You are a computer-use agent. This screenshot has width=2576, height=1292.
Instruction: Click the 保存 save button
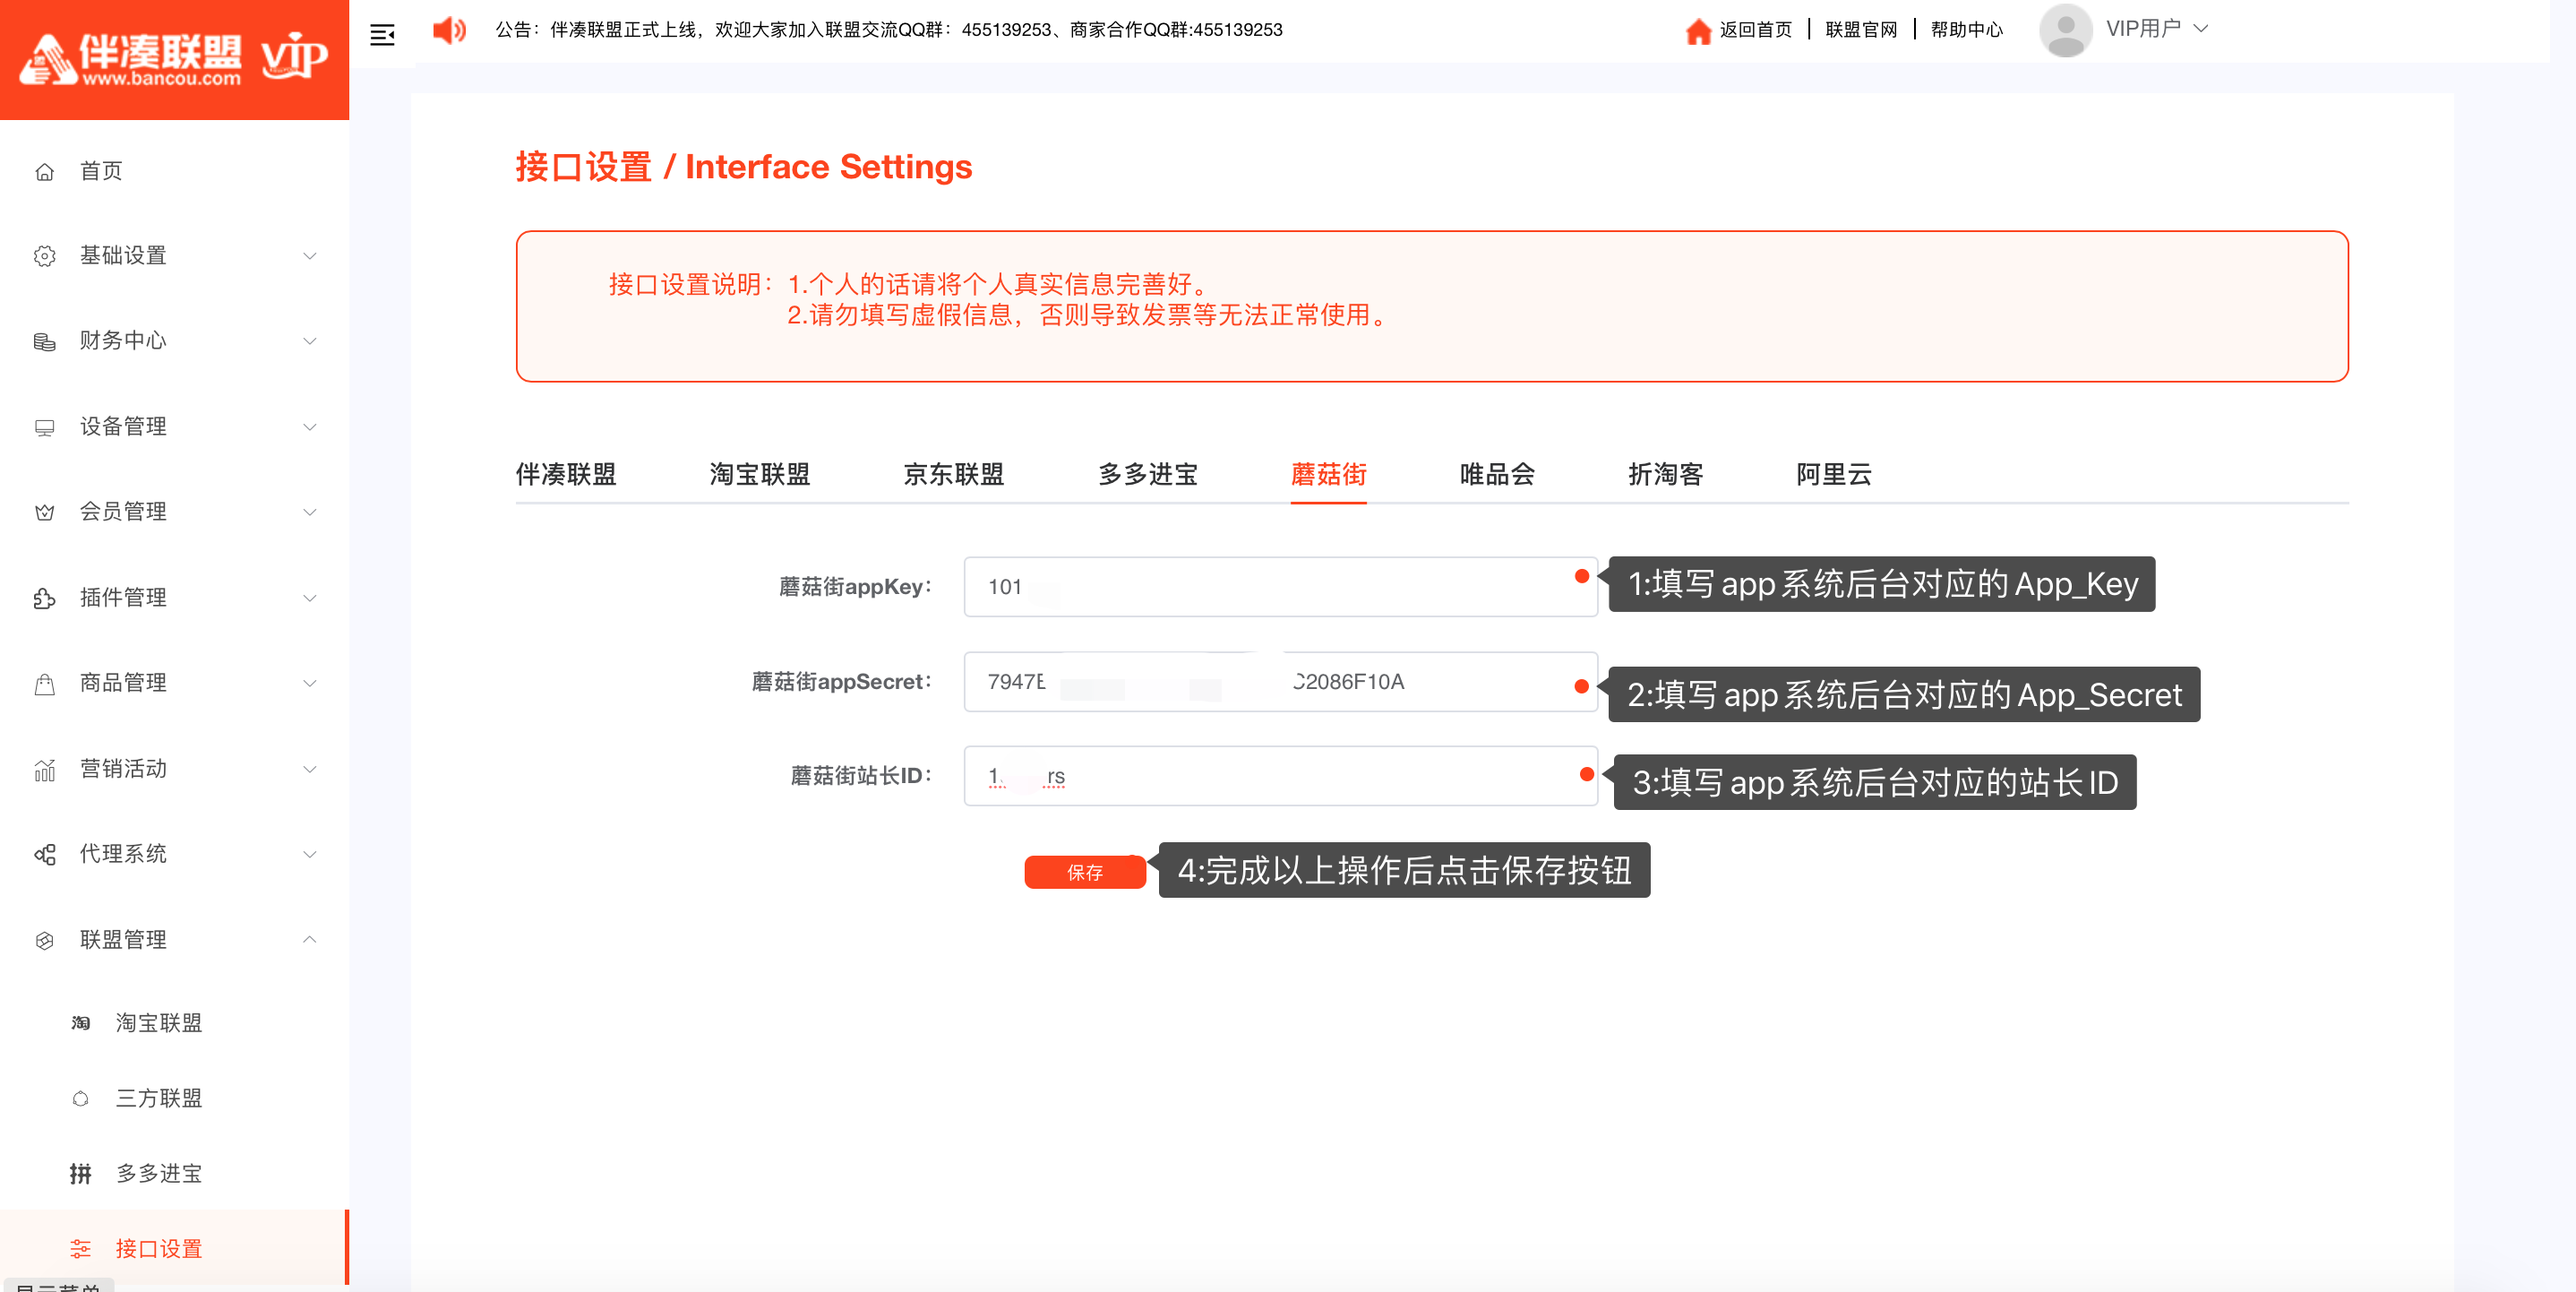coord(1085,872)
